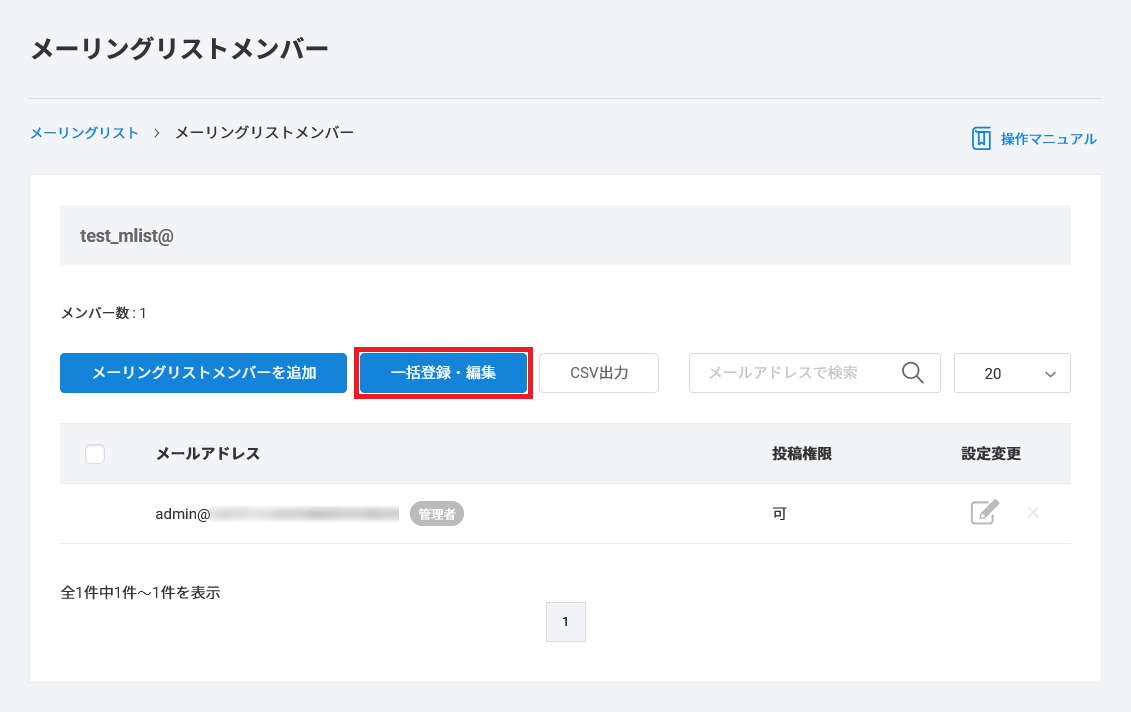
Task: Click the magnifying glass search icon
Action: point(912,372)
